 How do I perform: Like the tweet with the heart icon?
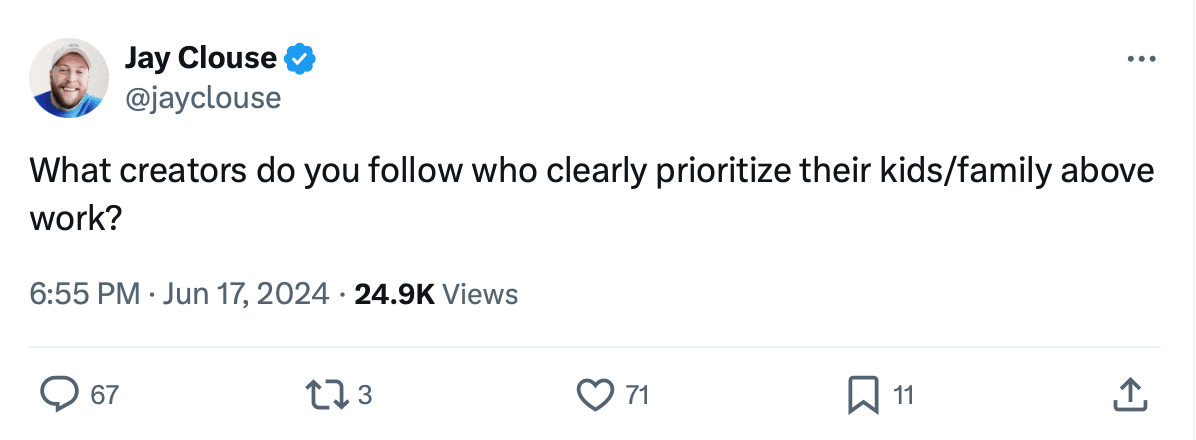click(598, 395)
